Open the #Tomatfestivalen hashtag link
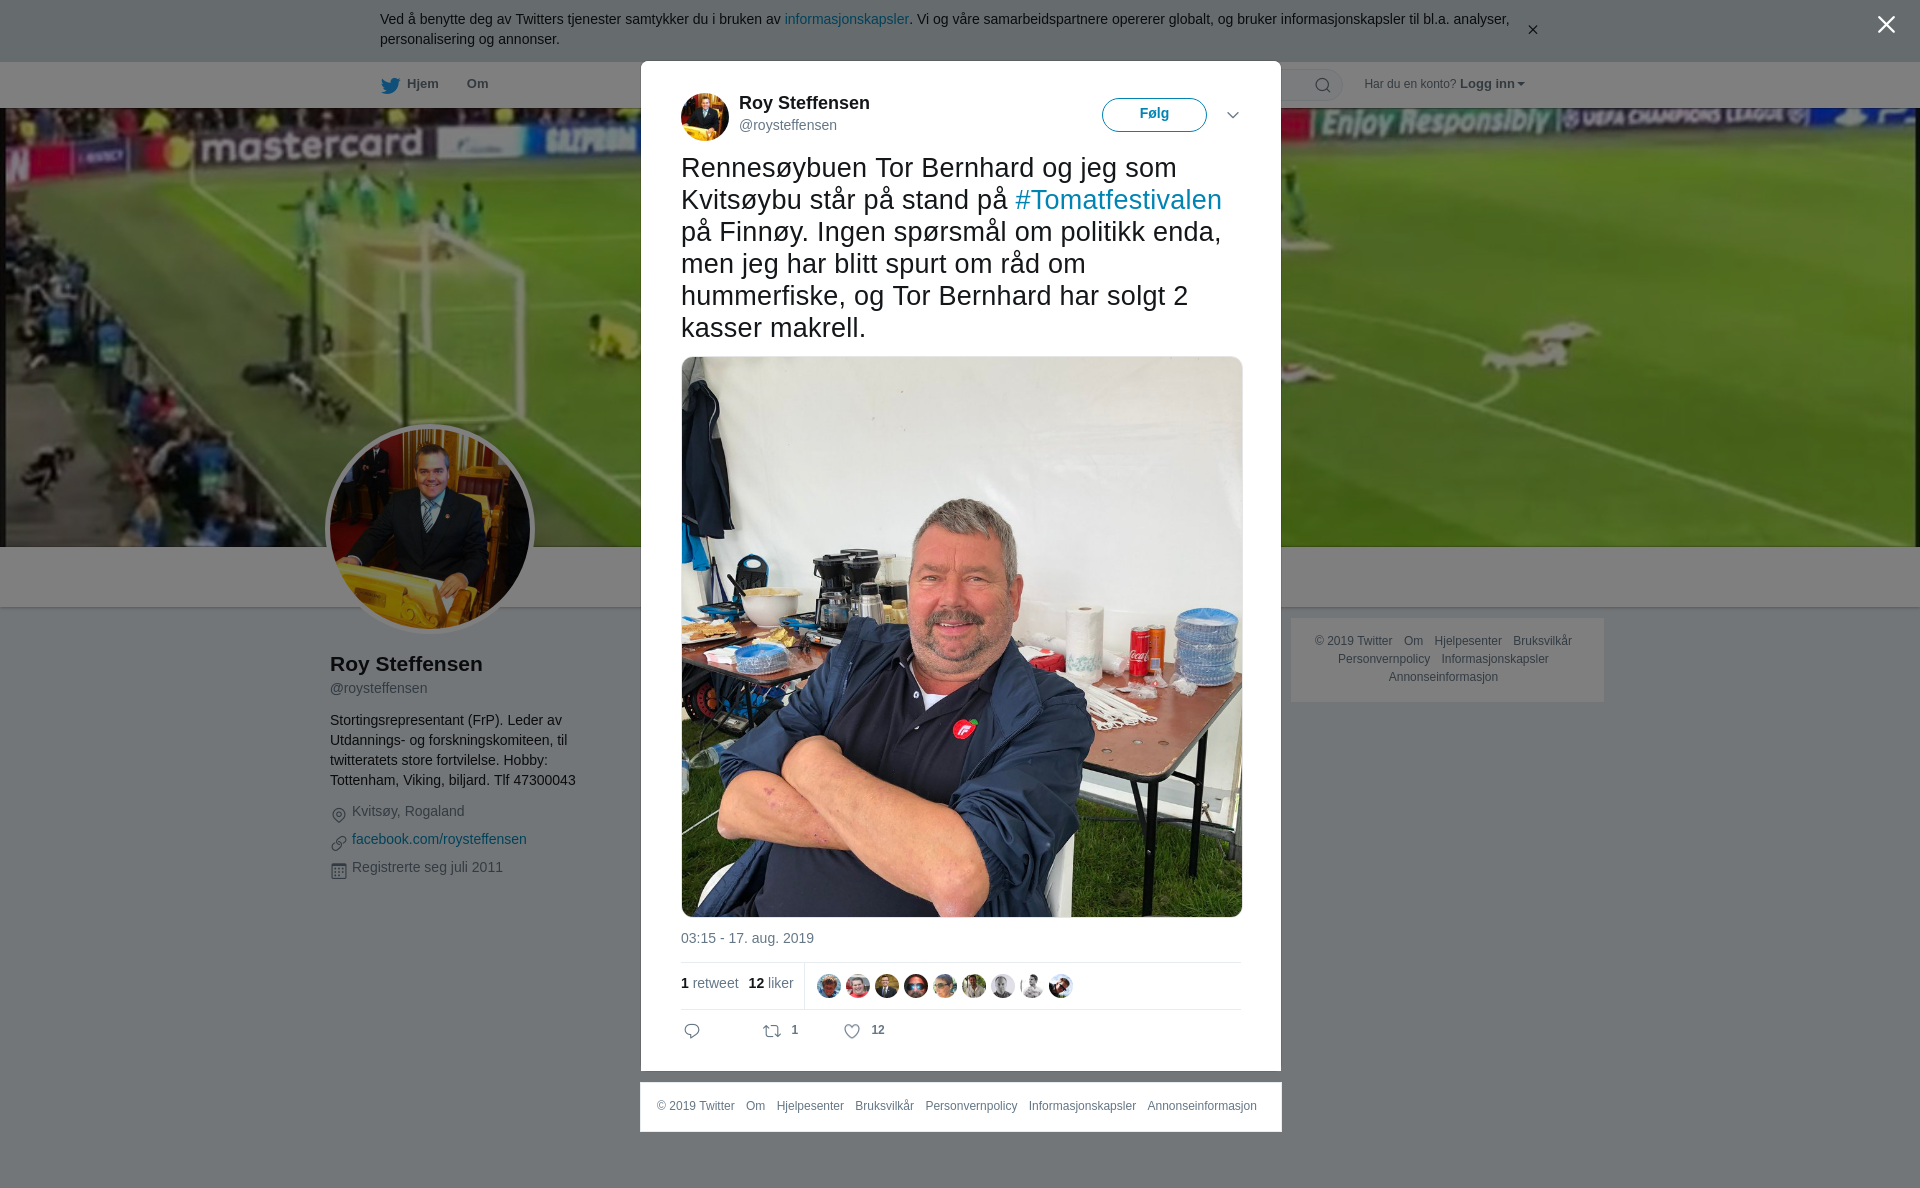Viewport: 1920px width, 1188px height. (1118, 200)
